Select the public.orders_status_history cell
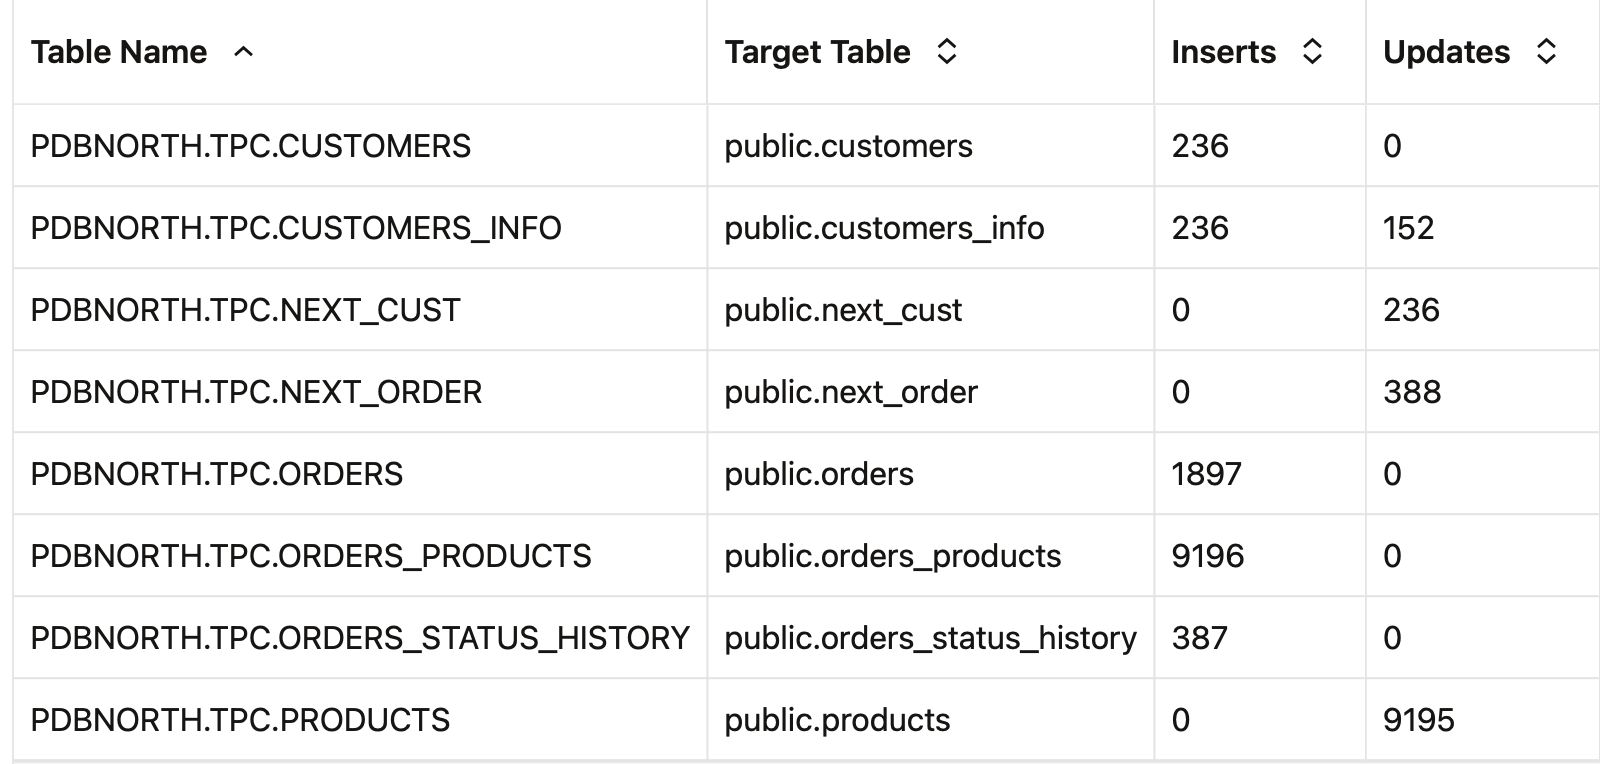 click(931, 637)
